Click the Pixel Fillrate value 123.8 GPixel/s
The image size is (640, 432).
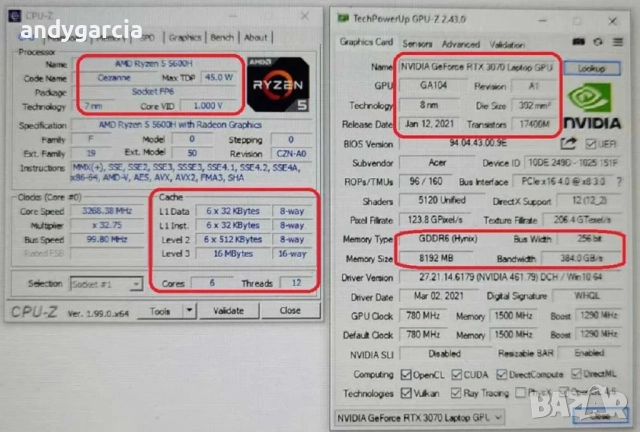[x=435, y=220]
